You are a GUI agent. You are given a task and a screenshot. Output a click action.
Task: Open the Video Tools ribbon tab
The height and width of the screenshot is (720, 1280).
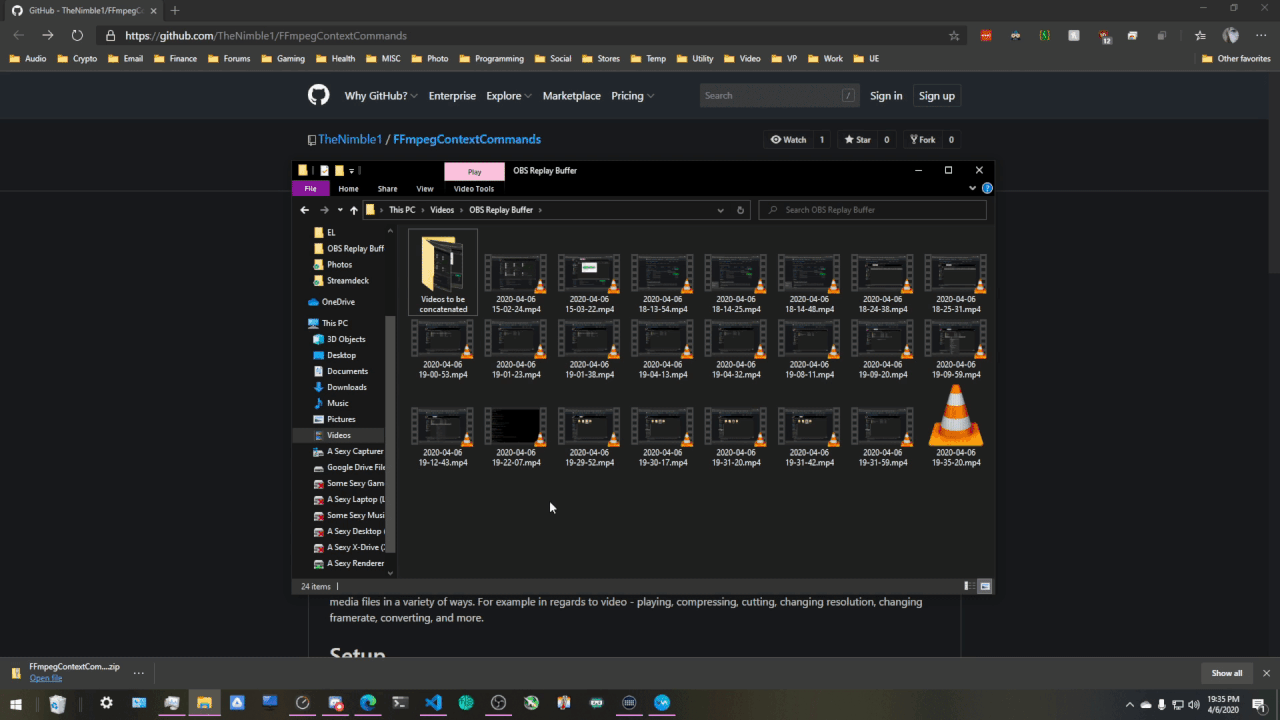474,188
